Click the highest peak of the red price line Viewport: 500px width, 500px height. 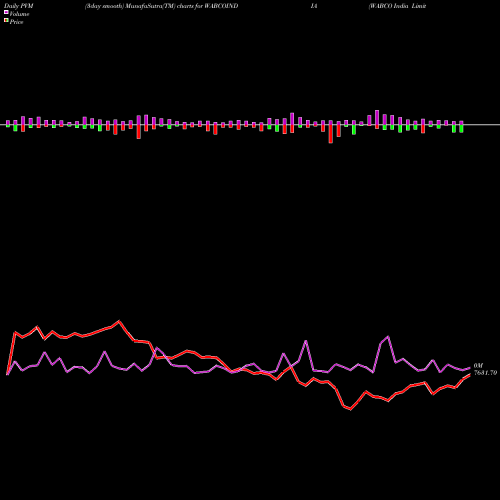click(119, 321)
